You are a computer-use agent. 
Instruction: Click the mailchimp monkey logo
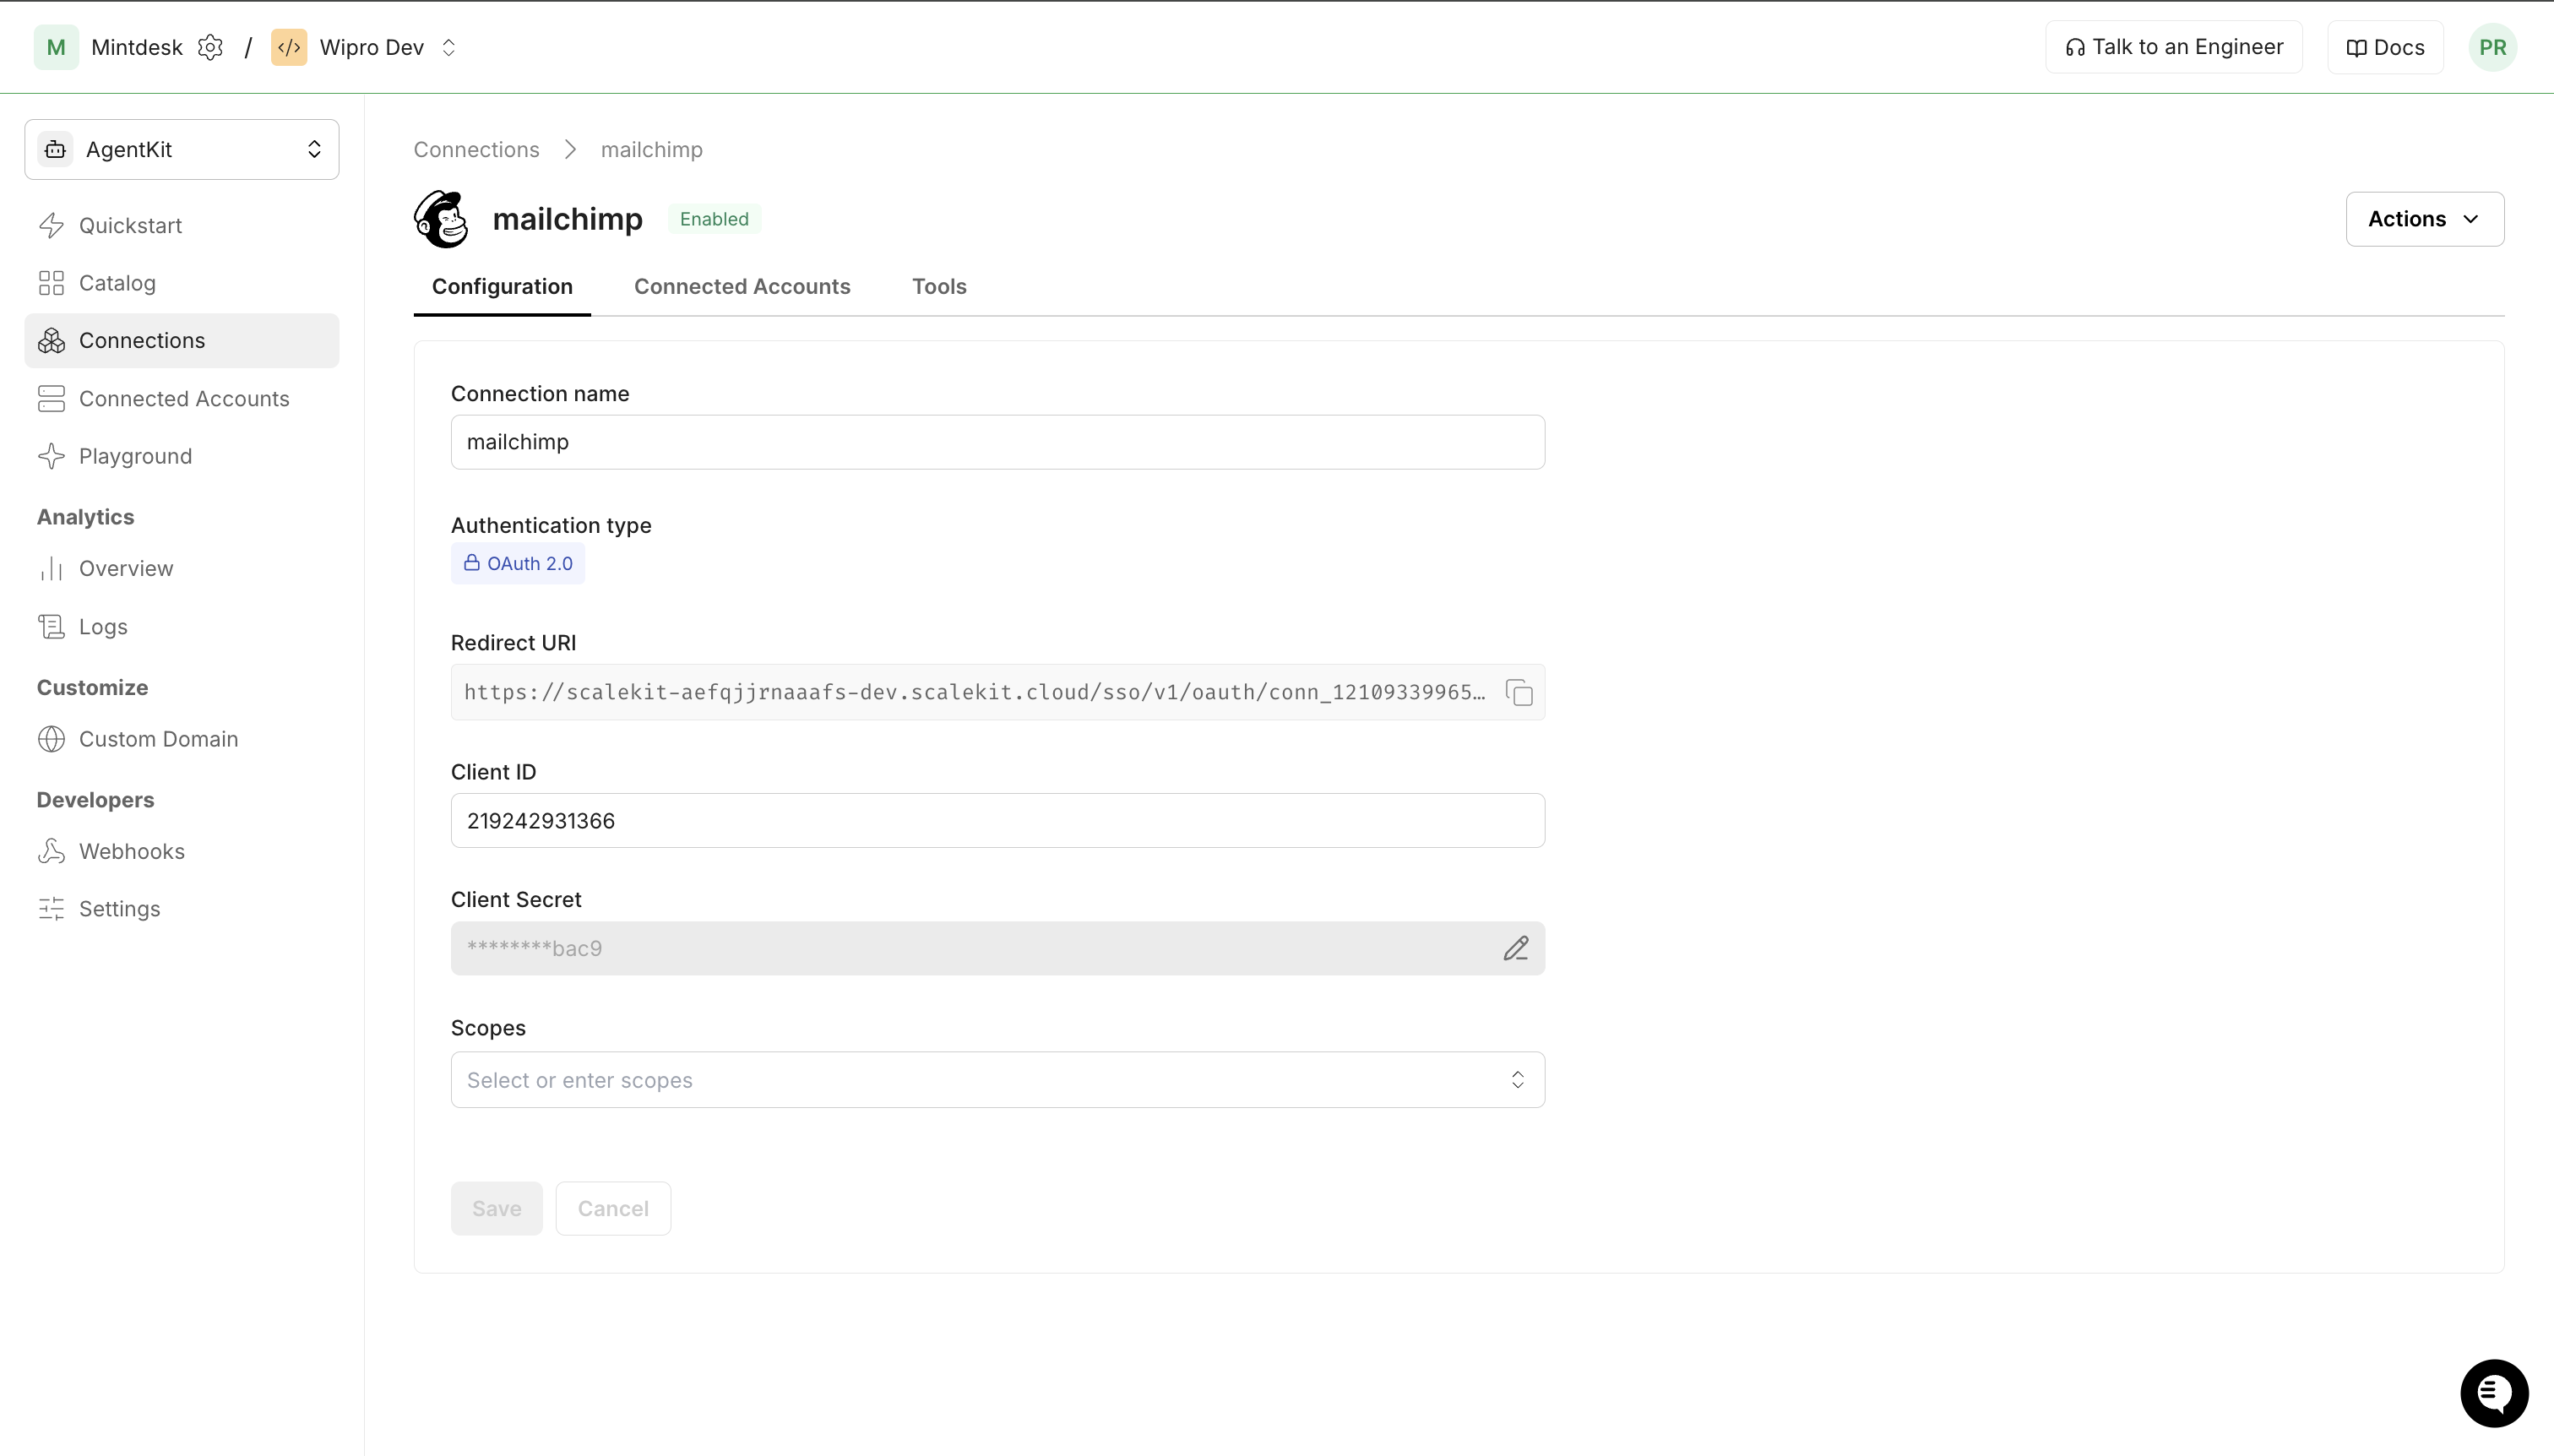(441, 219)
